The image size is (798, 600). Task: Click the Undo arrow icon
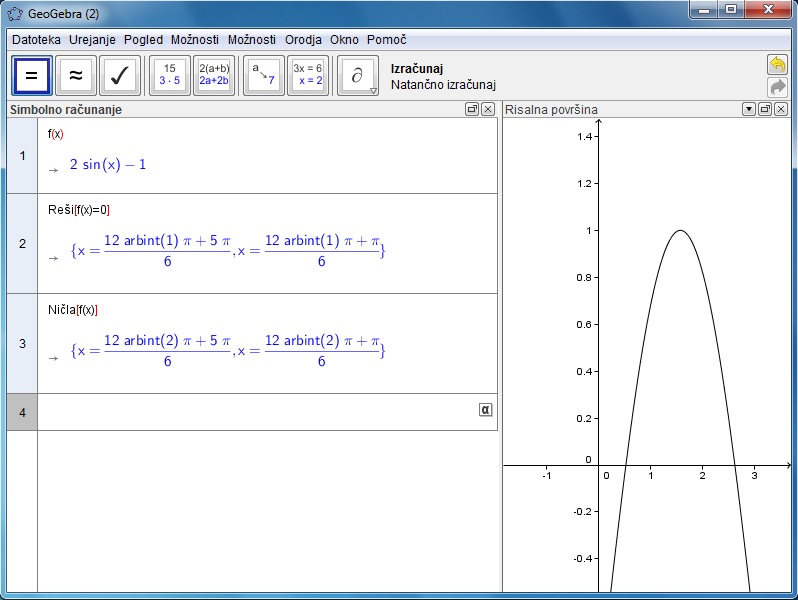(777, 65)
